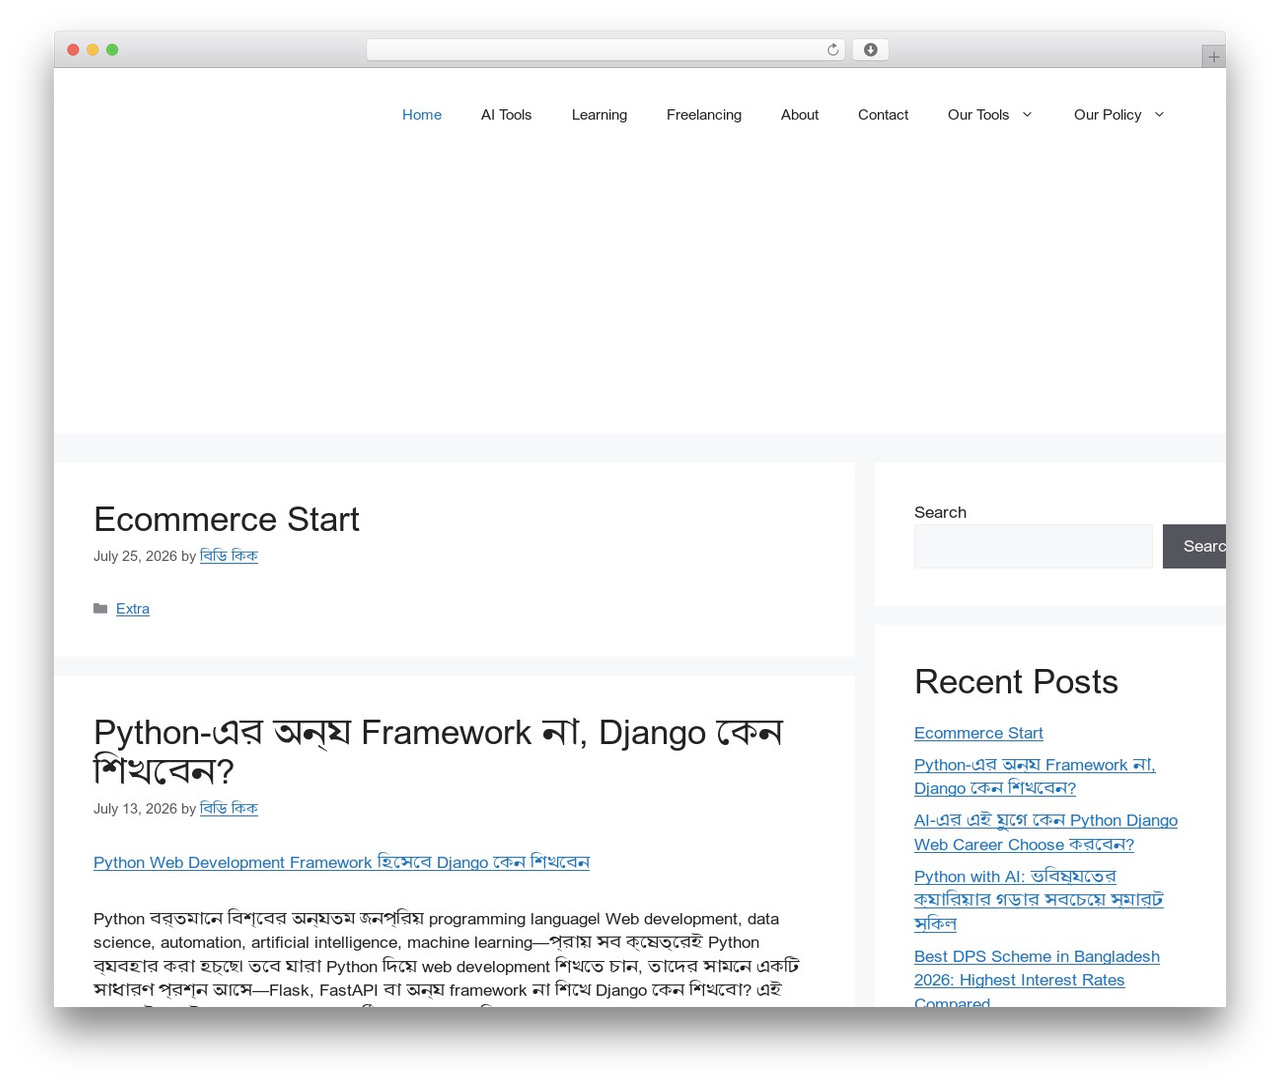Open the Learning menu item
Viewport: 1280px width, 1084px height.
pyautogui.click(x=599, y=115)
